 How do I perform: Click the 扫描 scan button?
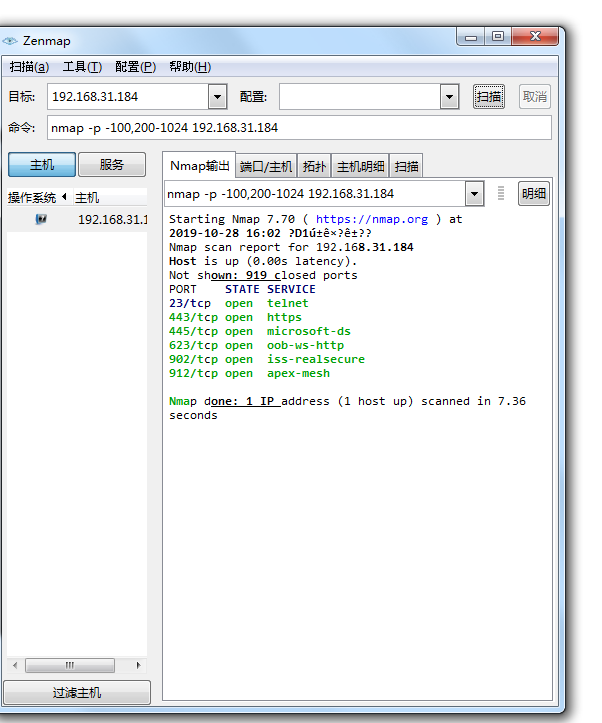[489, 97]
